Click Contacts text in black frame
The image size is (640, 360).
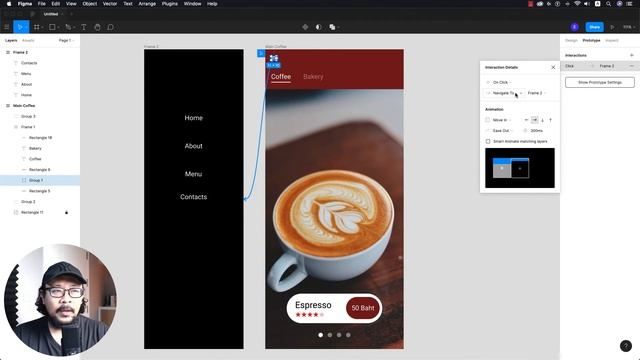(193, 197)
